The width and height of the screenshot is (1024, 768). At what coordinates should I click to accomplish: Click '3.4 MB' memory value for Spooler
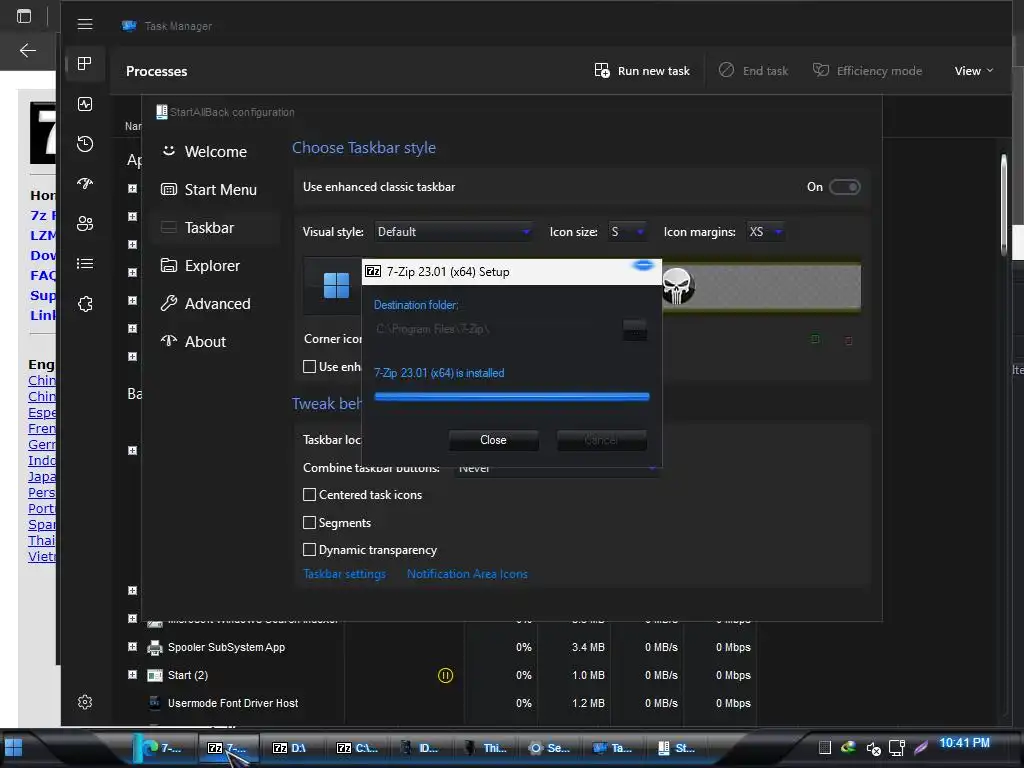tap(588, 647)
